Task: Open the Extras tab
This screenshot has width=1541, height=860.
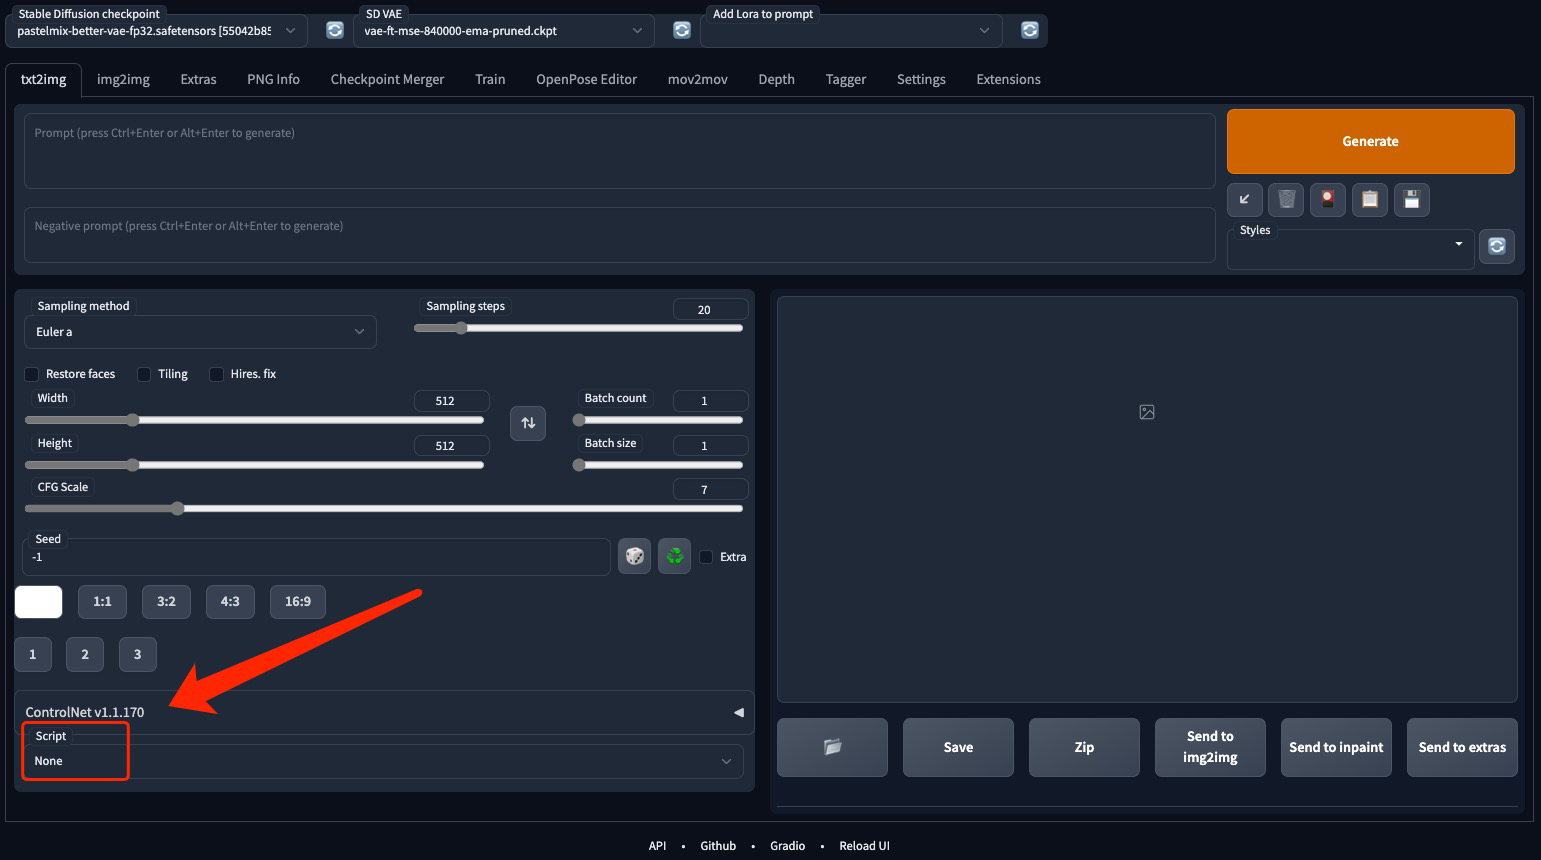Action: tap(198, 80)
